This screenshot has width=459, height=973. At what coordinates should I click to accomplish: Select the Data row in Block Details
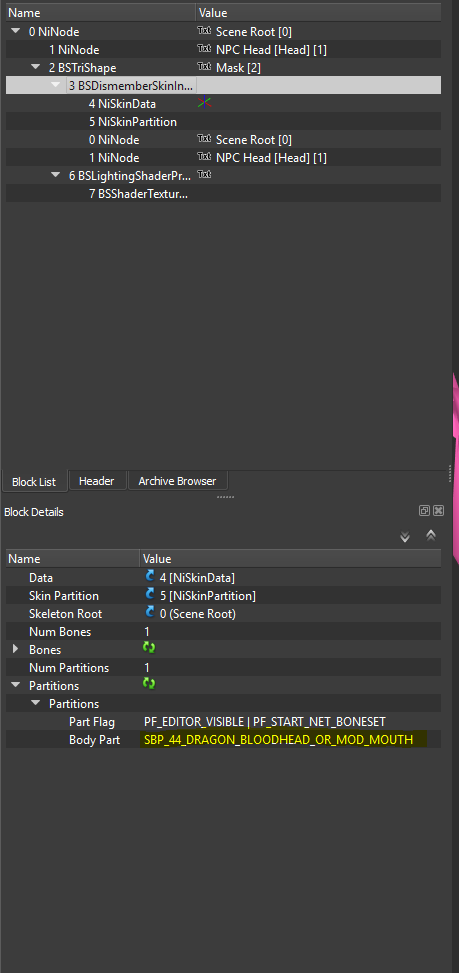[223, 577]
